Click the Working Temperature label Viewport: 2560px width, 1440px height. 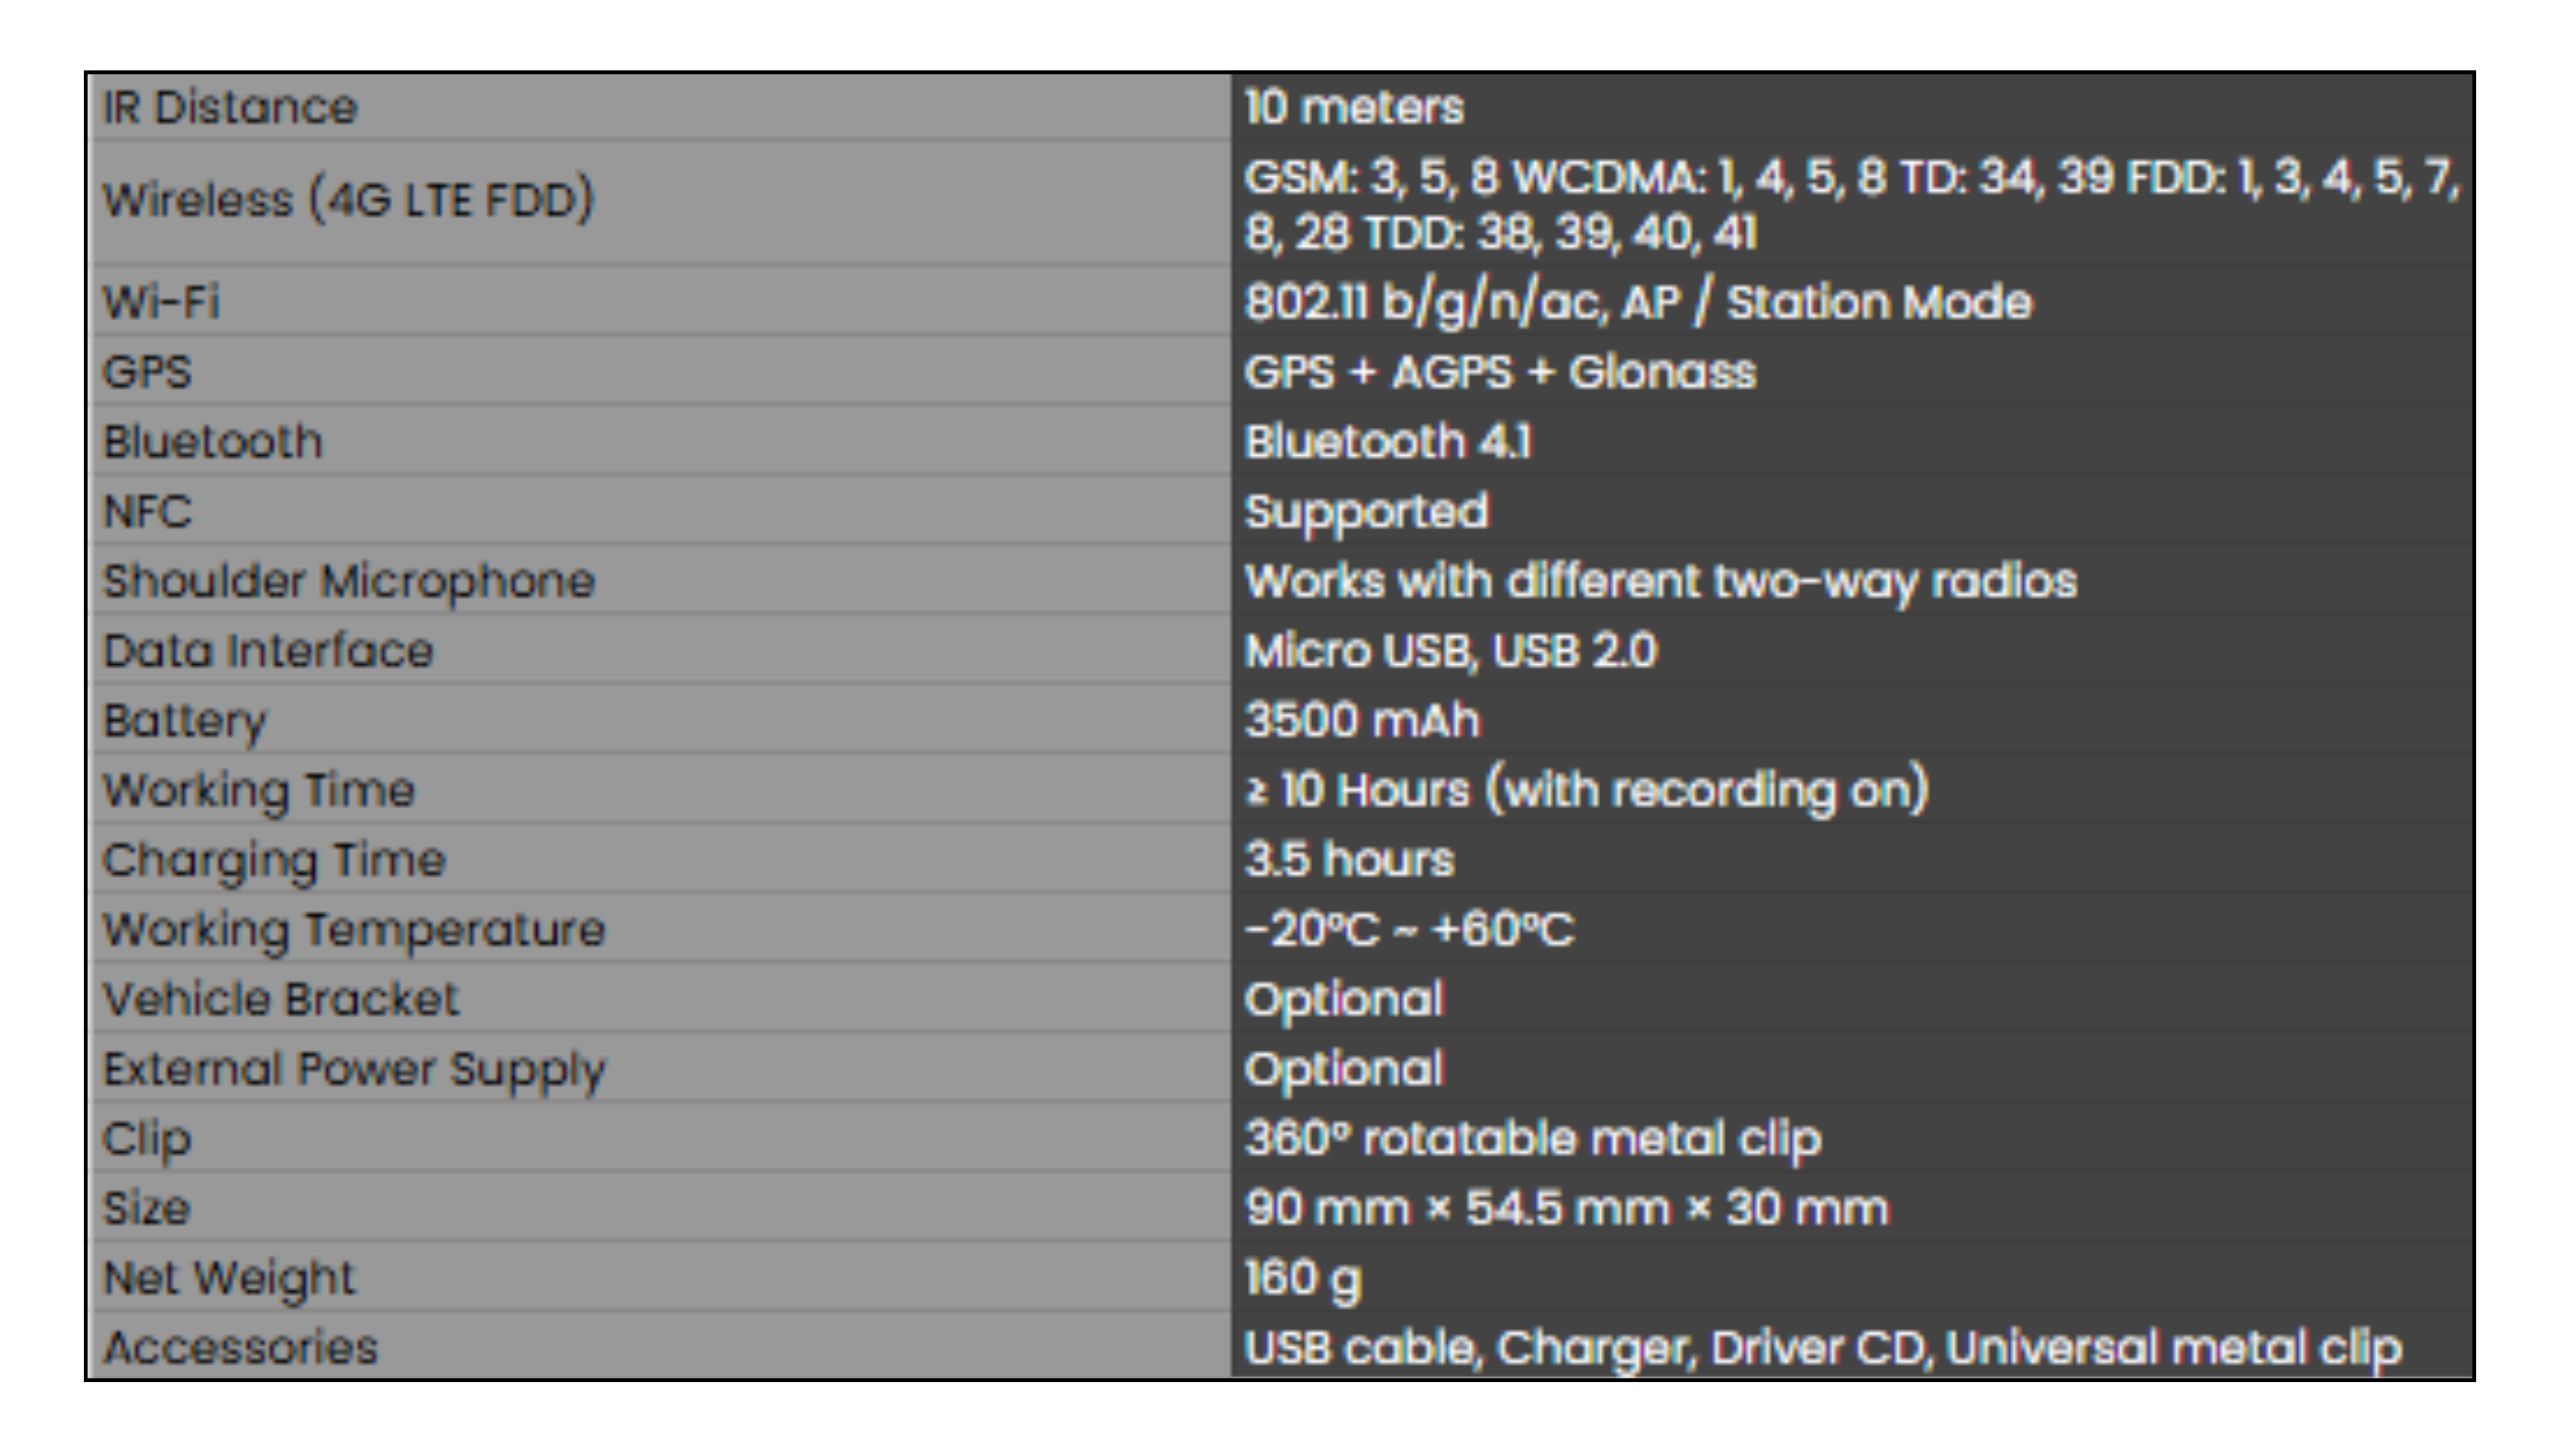(354, 930)
